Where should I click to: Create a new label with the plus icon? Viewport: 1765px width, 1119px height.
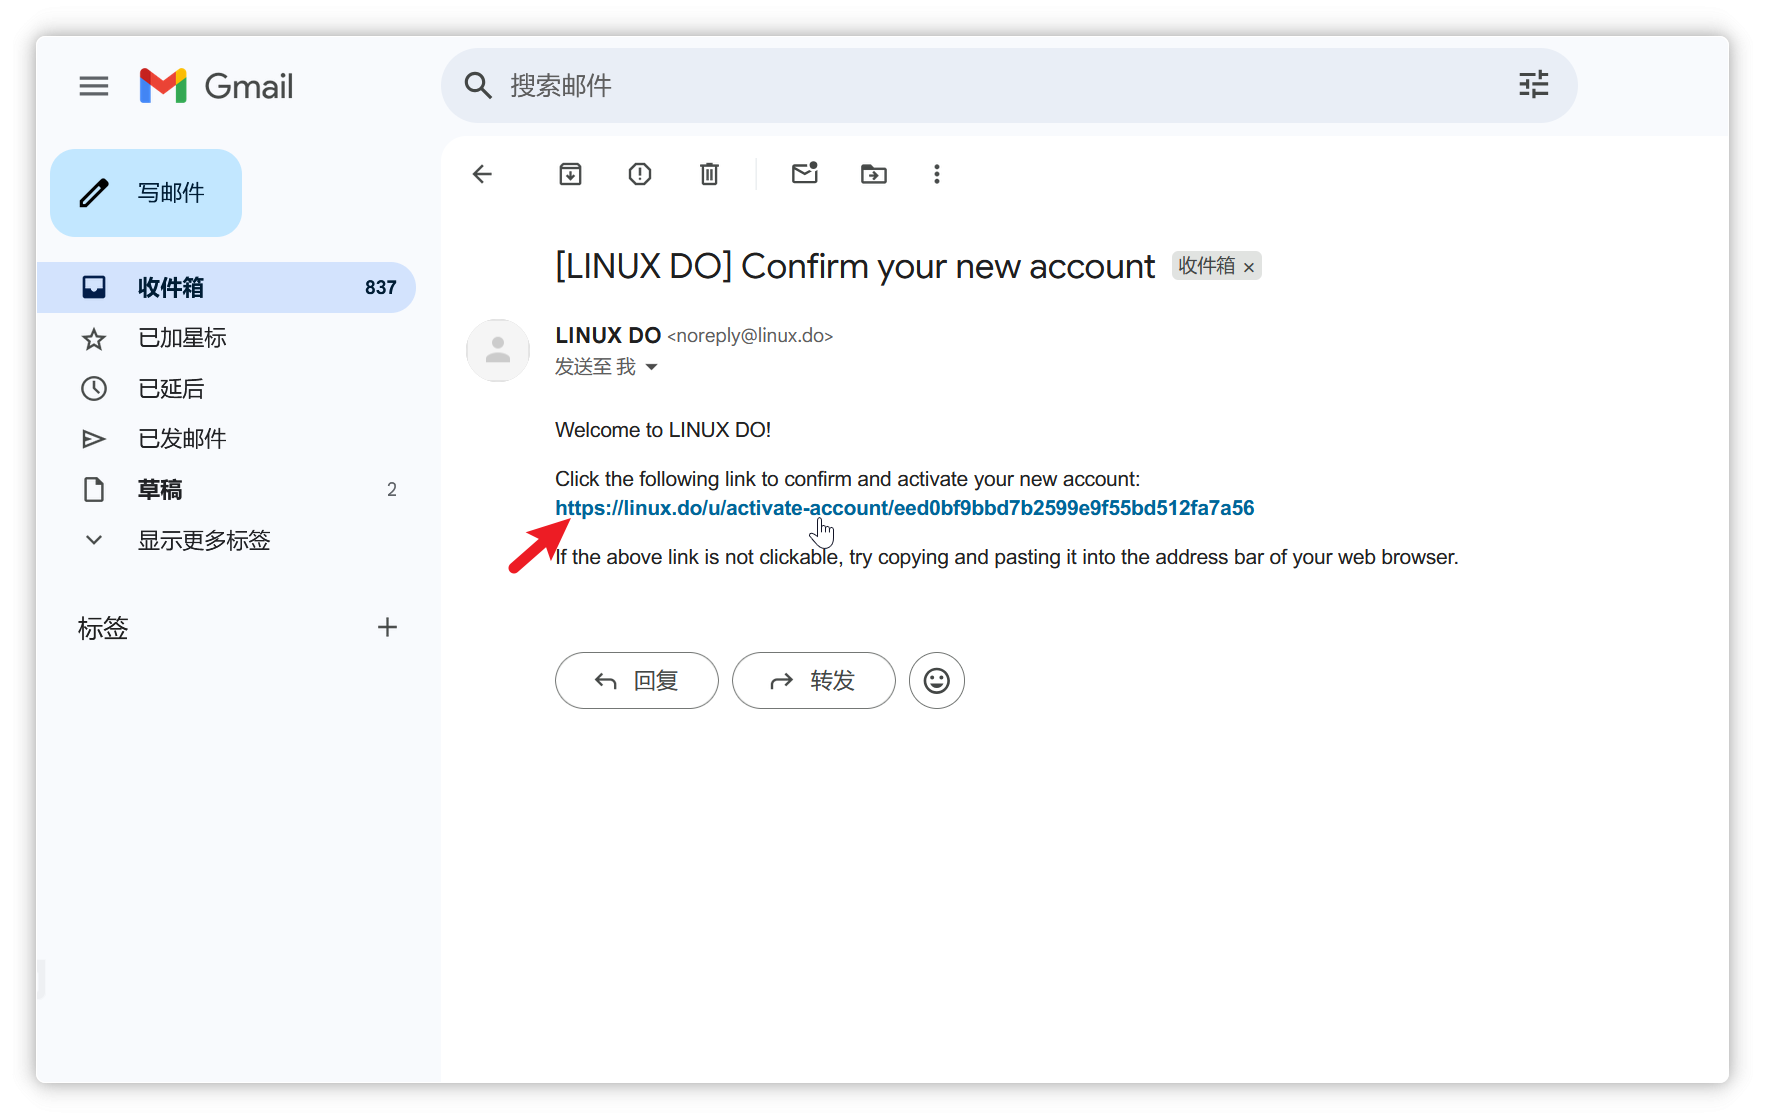[388, 627]
